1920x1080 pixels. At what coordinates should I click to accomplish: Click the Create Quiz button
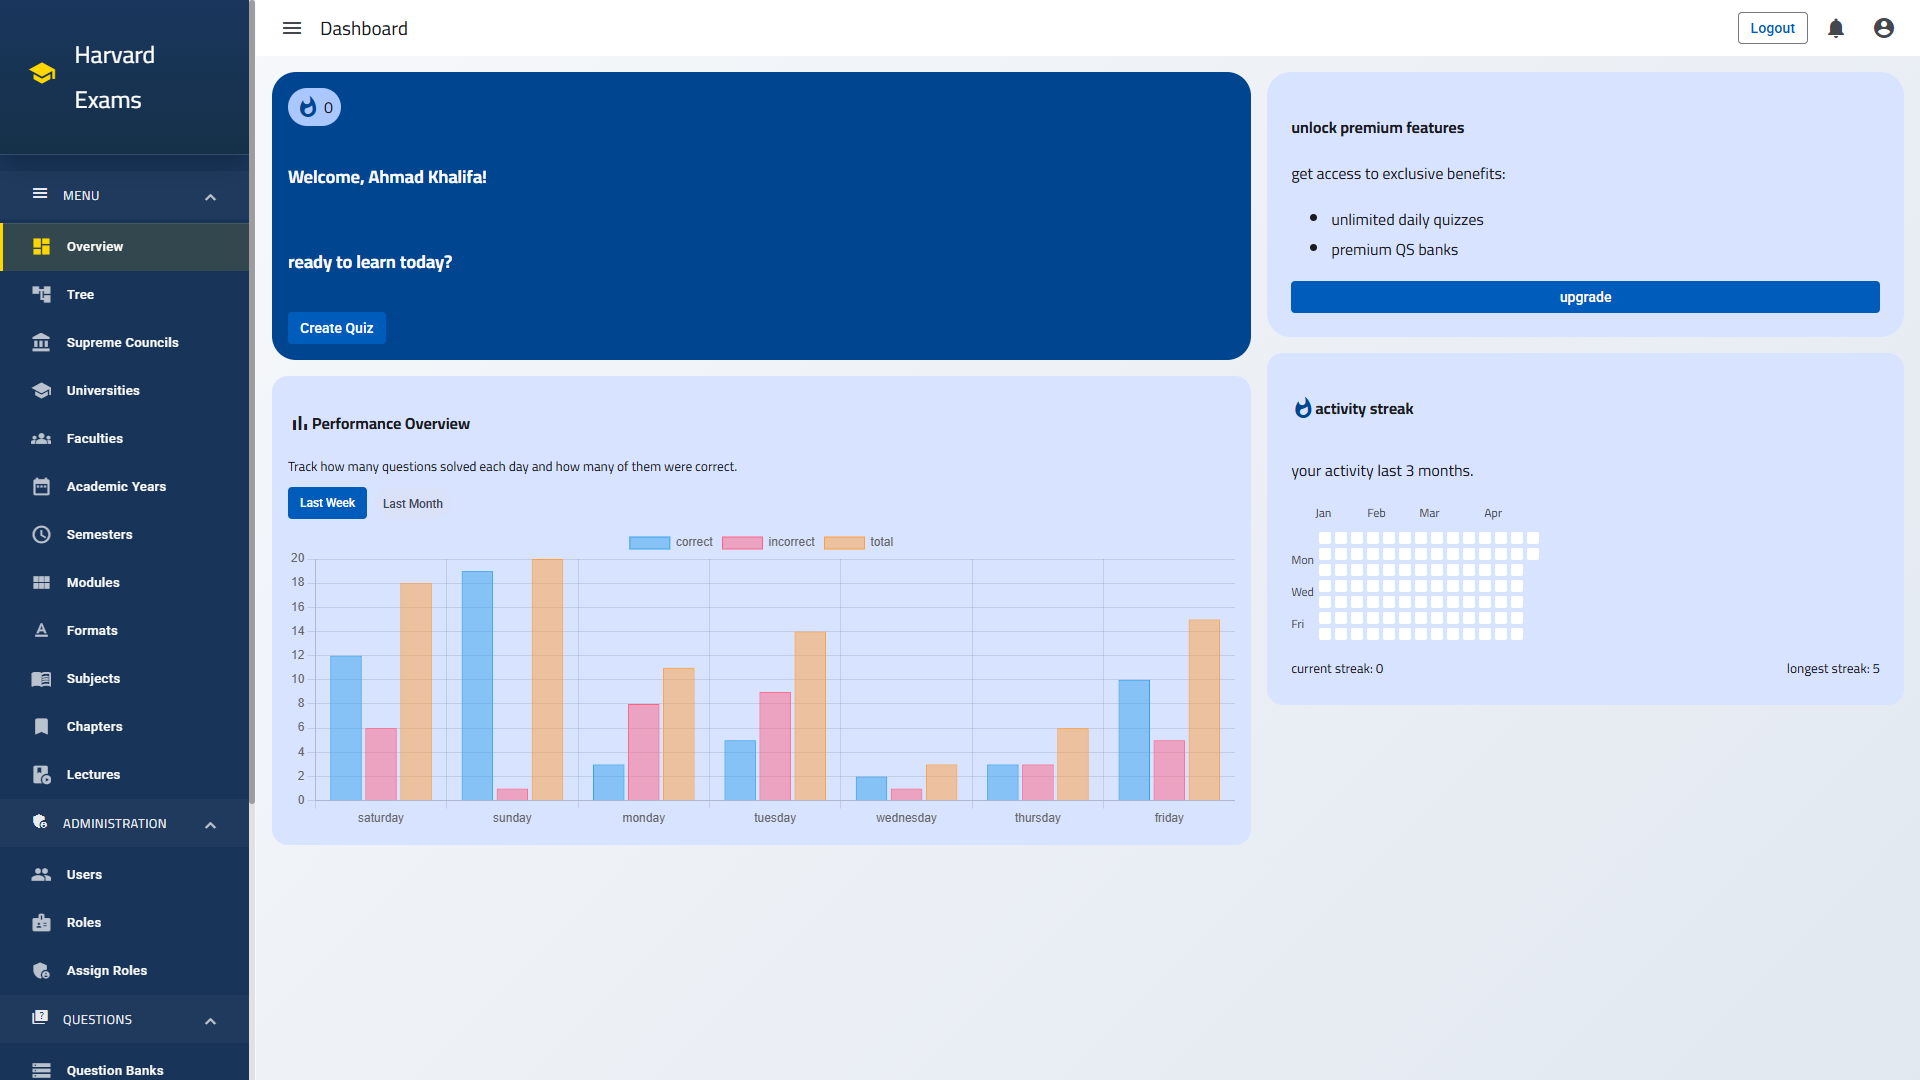point(336,328)
